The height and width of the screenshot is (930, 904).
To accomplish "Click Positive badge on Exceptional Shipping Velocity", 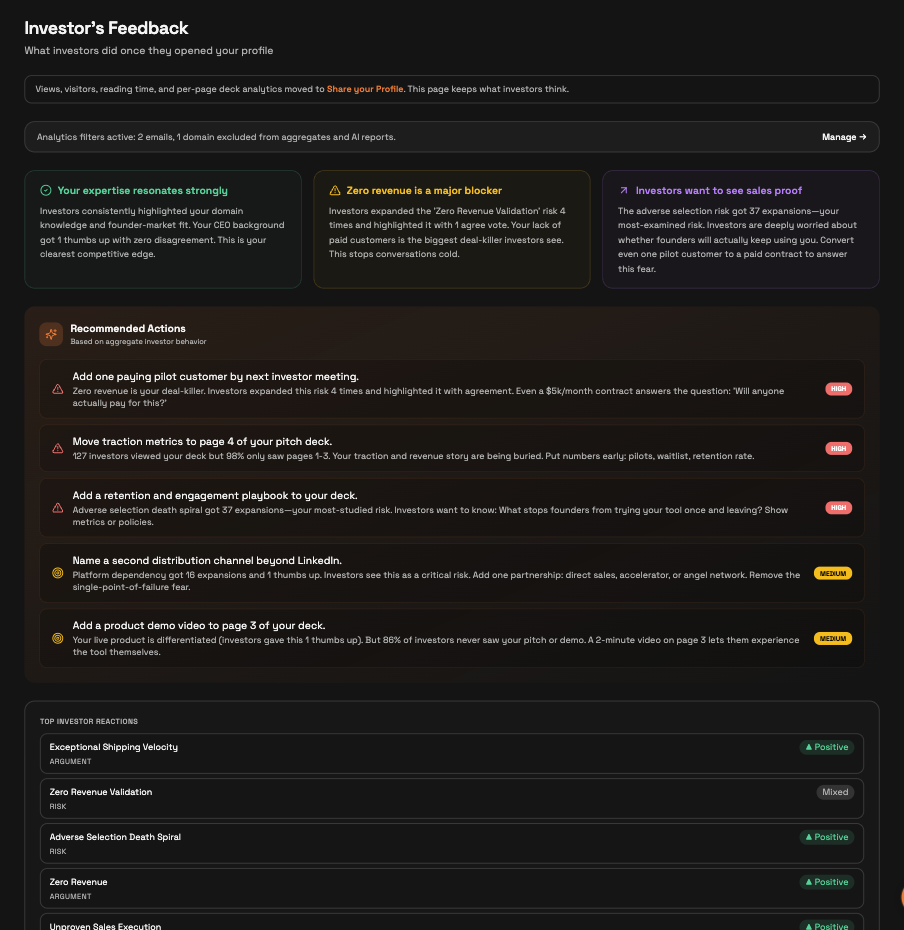I will pos(826,747).
